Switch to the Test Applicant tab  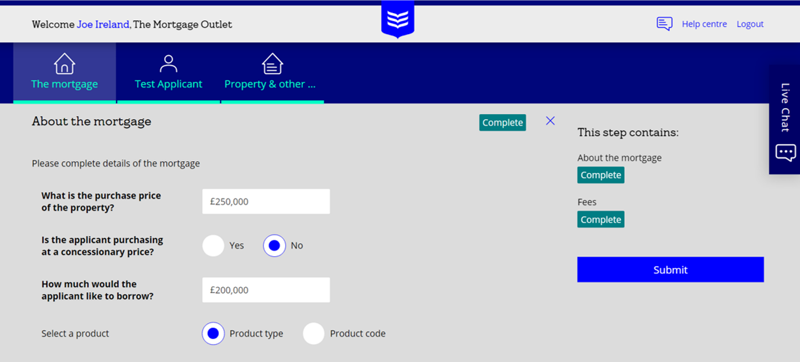pos(168,73)
